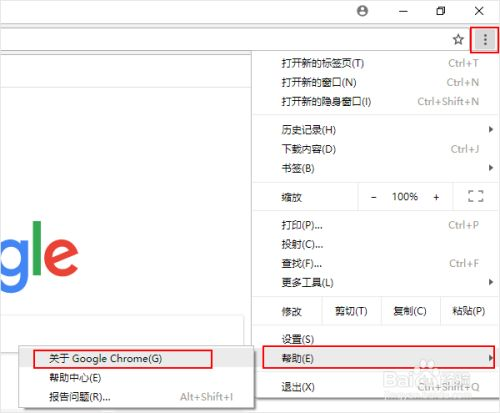Open the profile avatar icon
The image size is (500, 413).
coord(362,11)
